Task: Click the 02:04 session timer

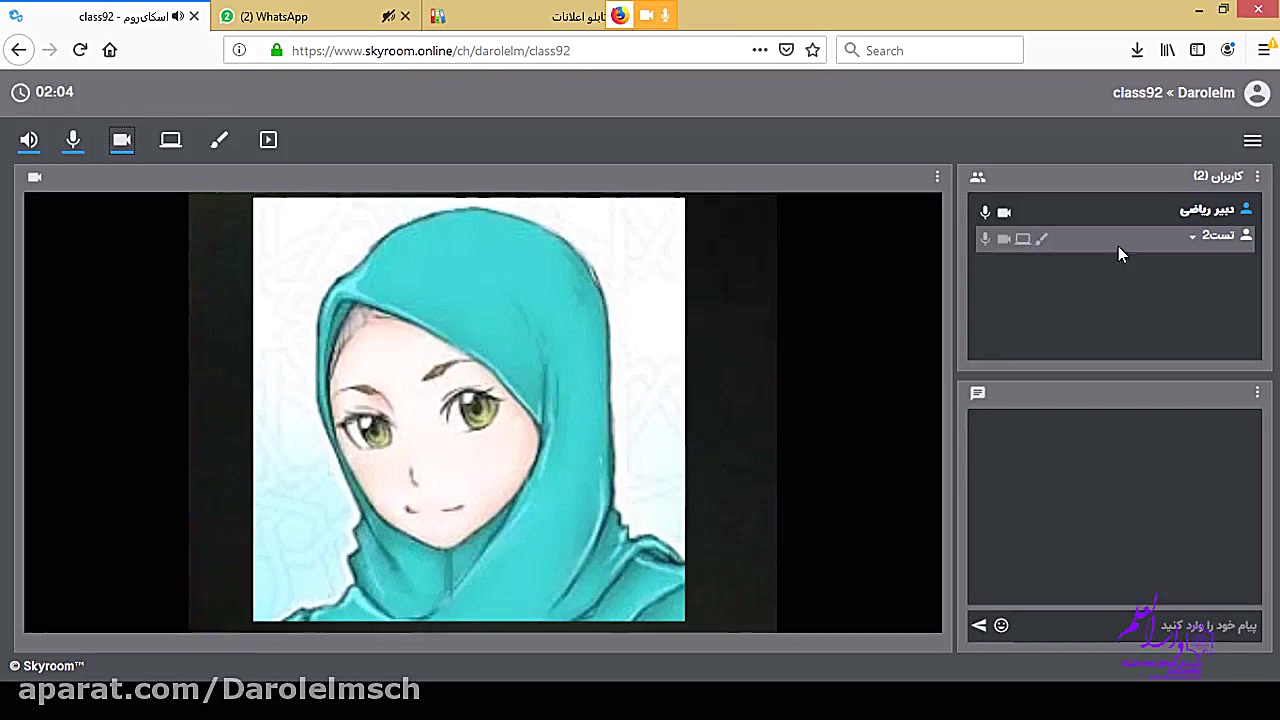Action: click(55, 92)
